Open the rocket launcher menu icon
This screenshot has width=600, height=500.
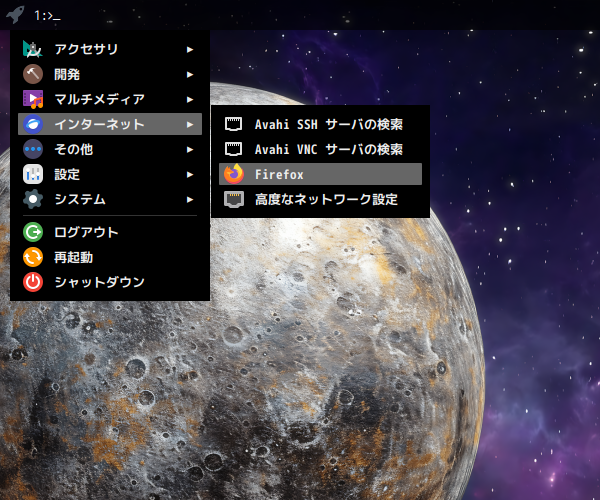(x=15, y=15)
